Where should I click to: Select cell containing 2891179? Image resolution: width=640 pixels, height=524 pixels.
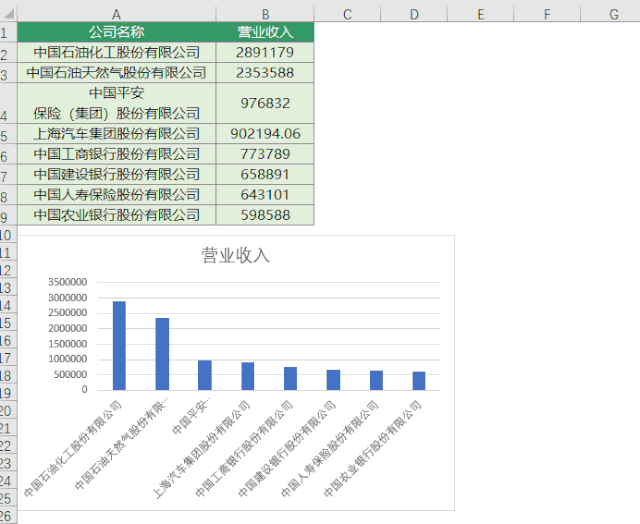(x=265, y=52)
